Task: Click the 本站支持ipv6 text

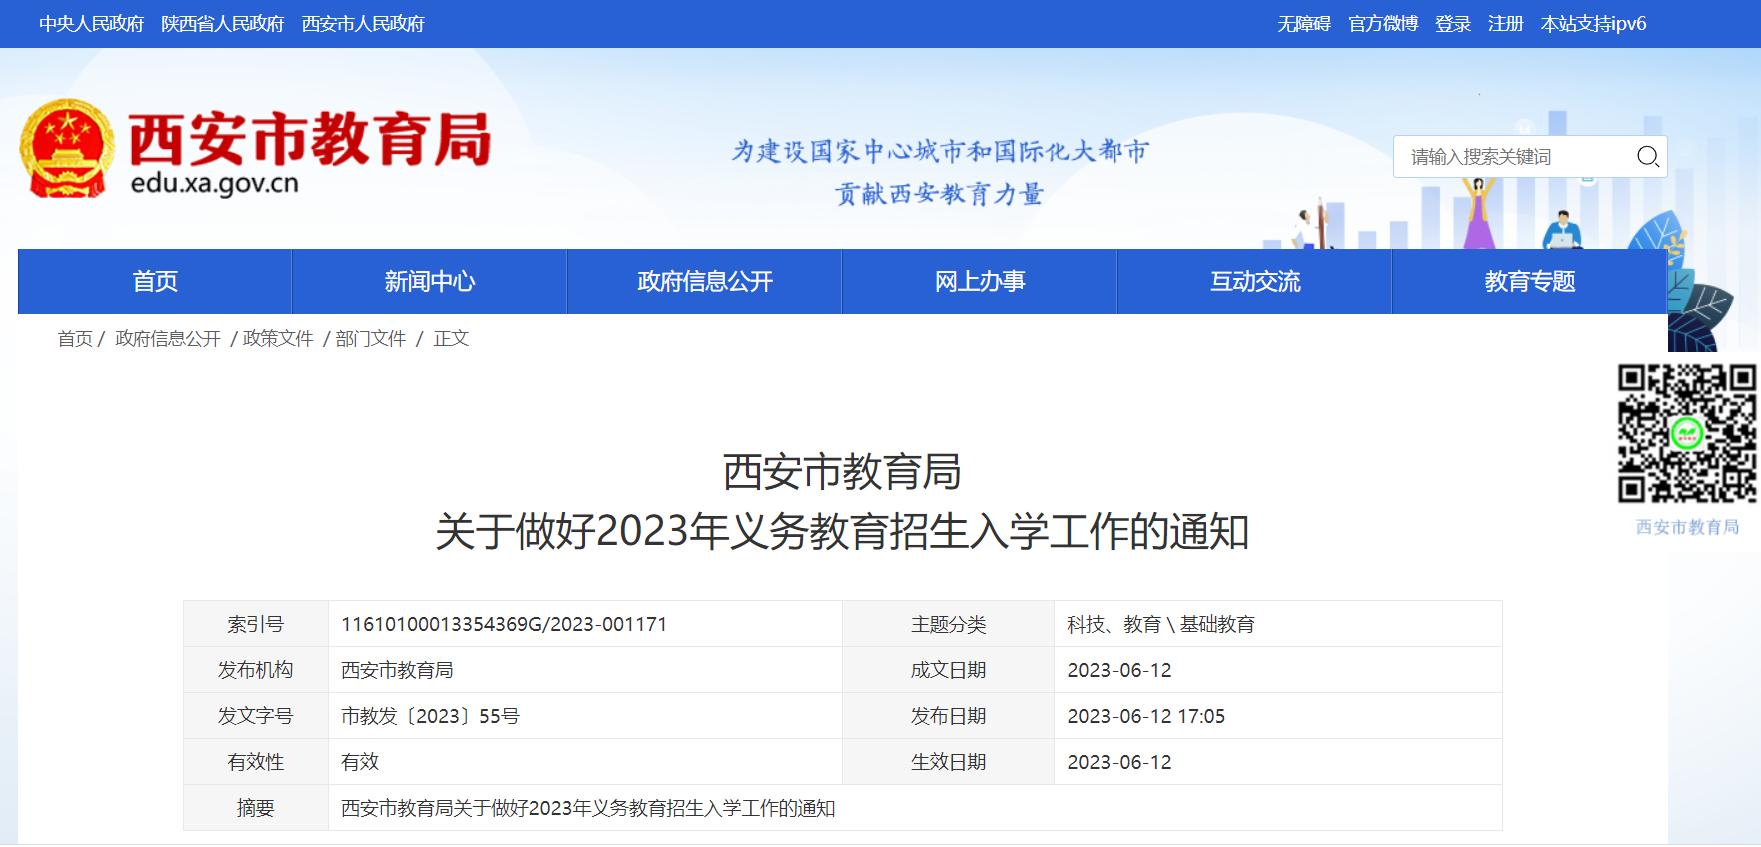Action: 1593,24
